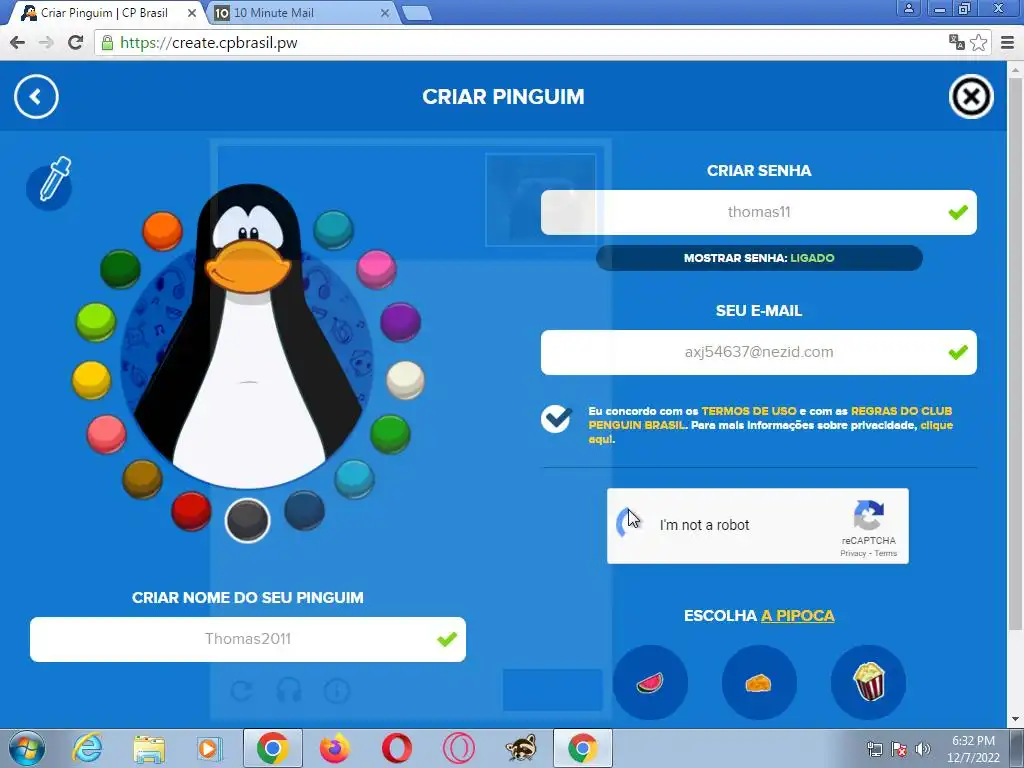Select the Criar Pinguim | CP Brasil tab
The width and height of the screenshot is (1024, 768).
pos(103,12)
